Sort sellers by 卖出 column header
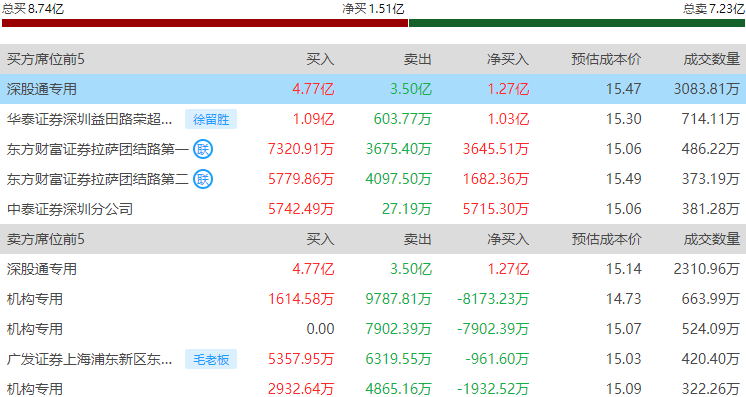 [x=417, y=239]
